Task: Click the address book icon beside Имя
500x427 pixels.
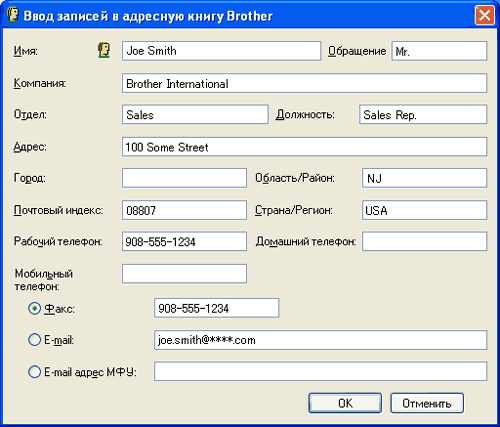Action: pyautogui.click(x=104, y=51)
